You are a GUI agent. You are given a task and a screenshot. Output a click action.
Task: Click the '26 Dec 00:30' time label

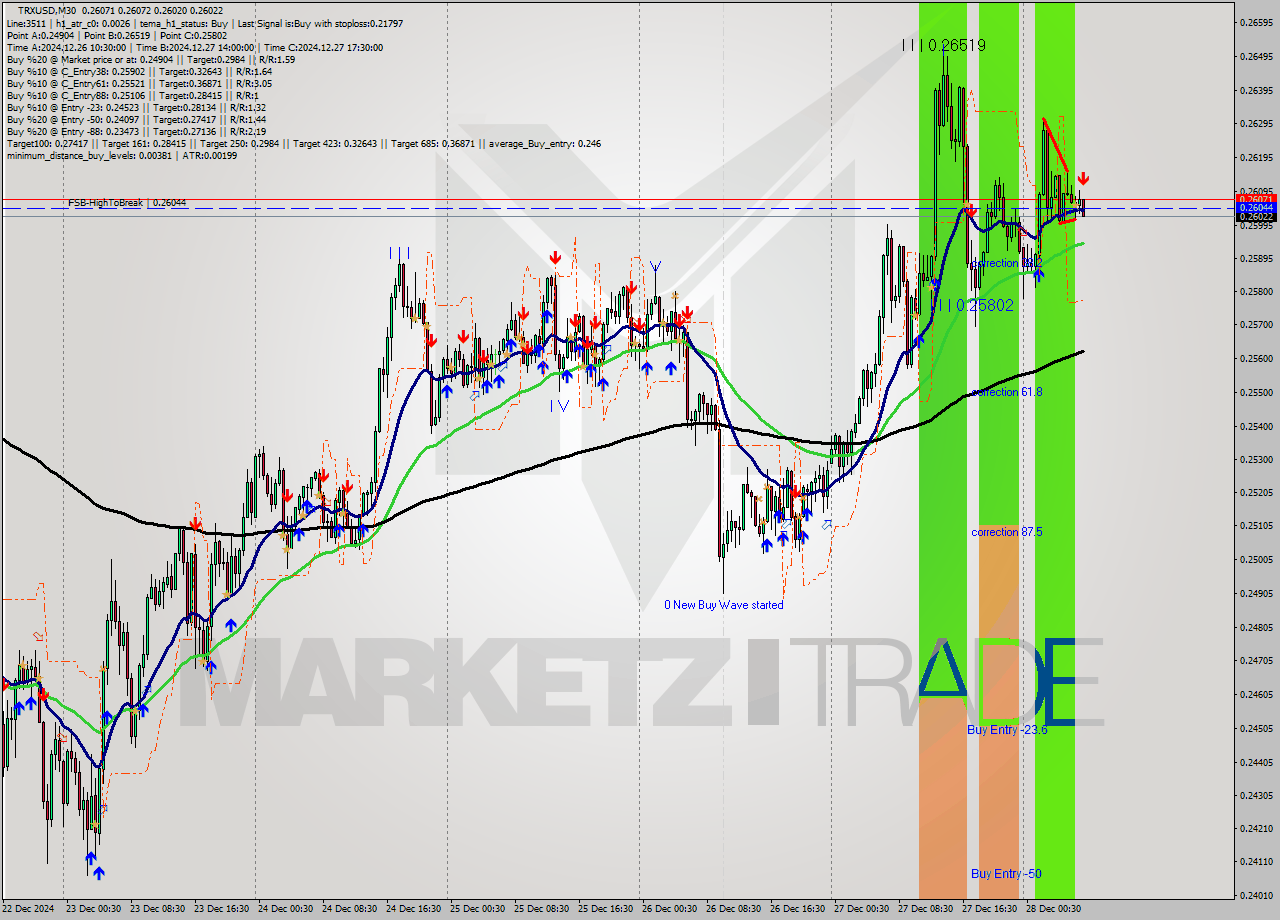pos(671,909)
